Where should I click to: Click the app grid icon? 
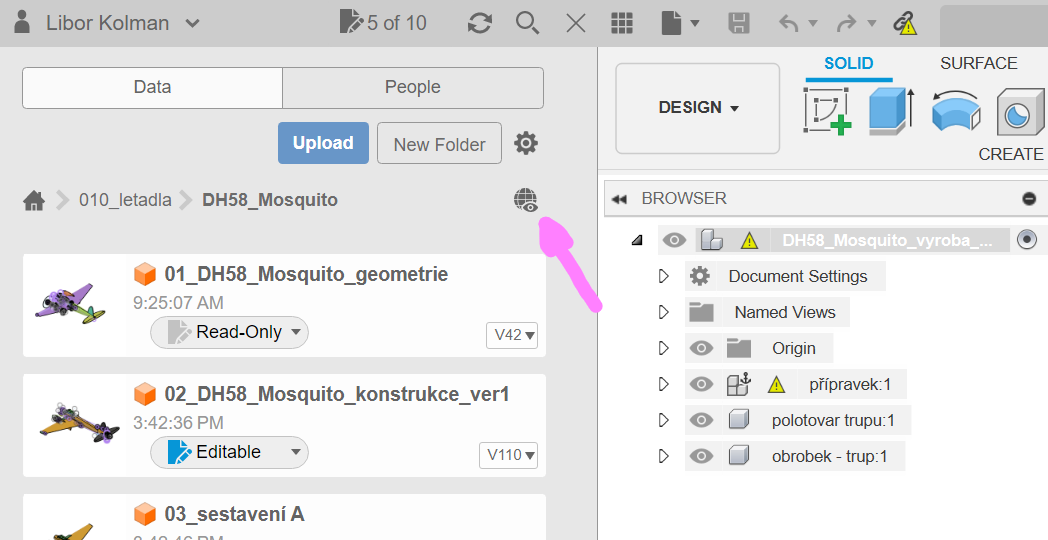click(623, 23)
